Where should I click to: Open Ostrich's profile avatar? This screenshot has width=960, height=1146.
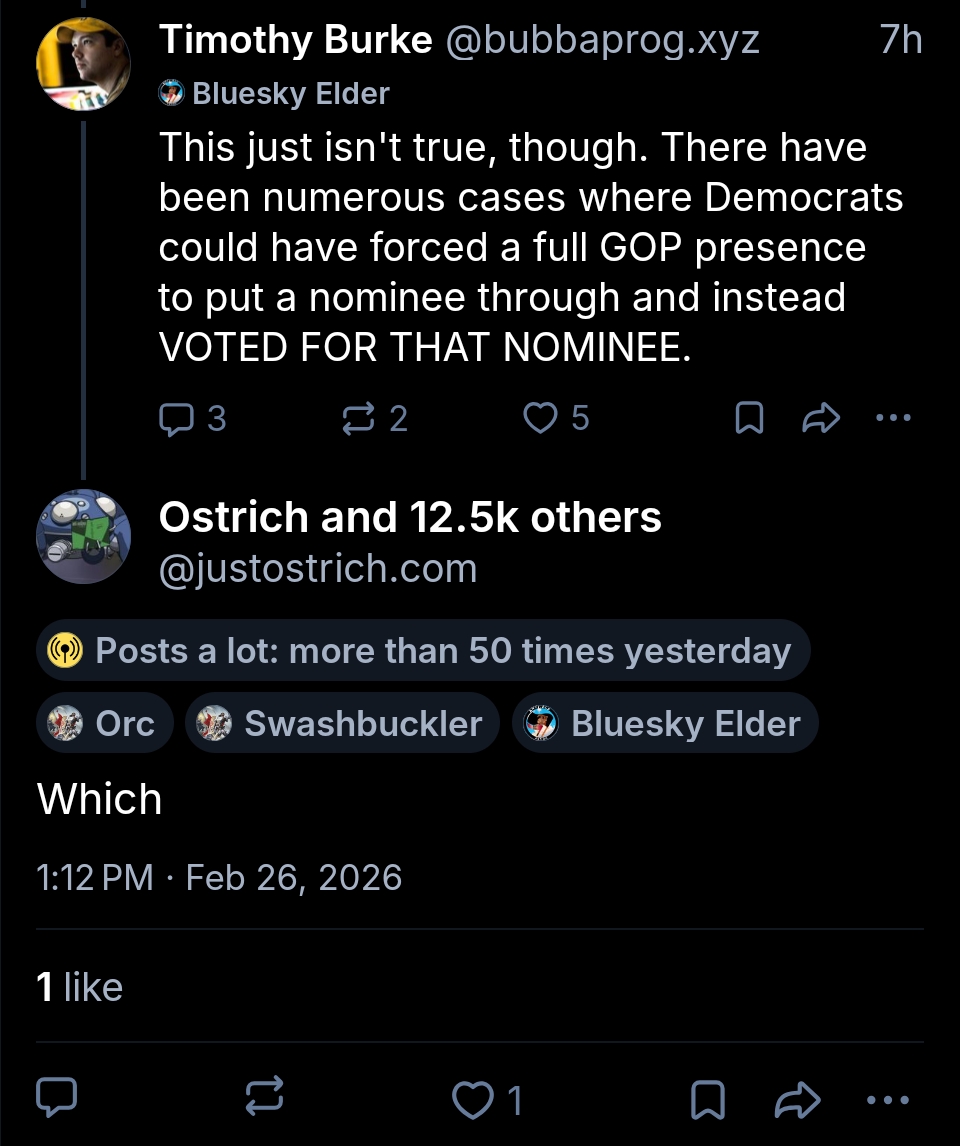pos(83,536)
